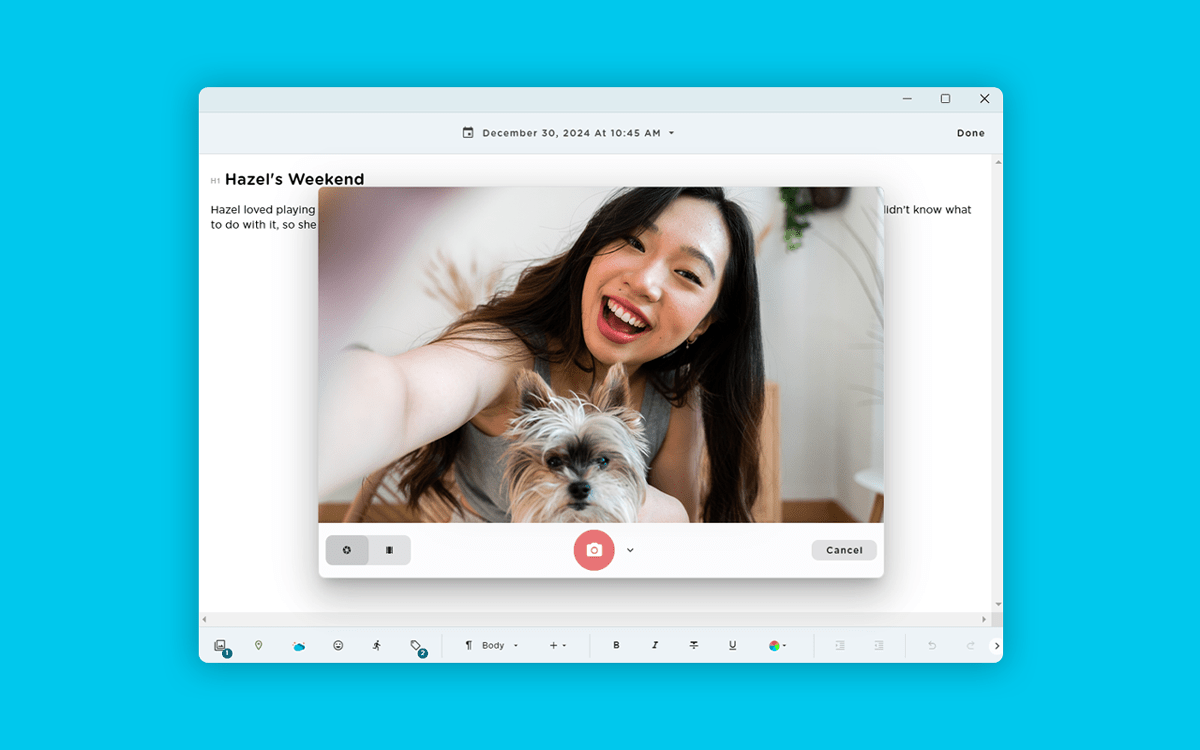This screenshot has width=1200, height=750.
Task: Toggle bold formatting on the text
Action: tap(617, 645)
